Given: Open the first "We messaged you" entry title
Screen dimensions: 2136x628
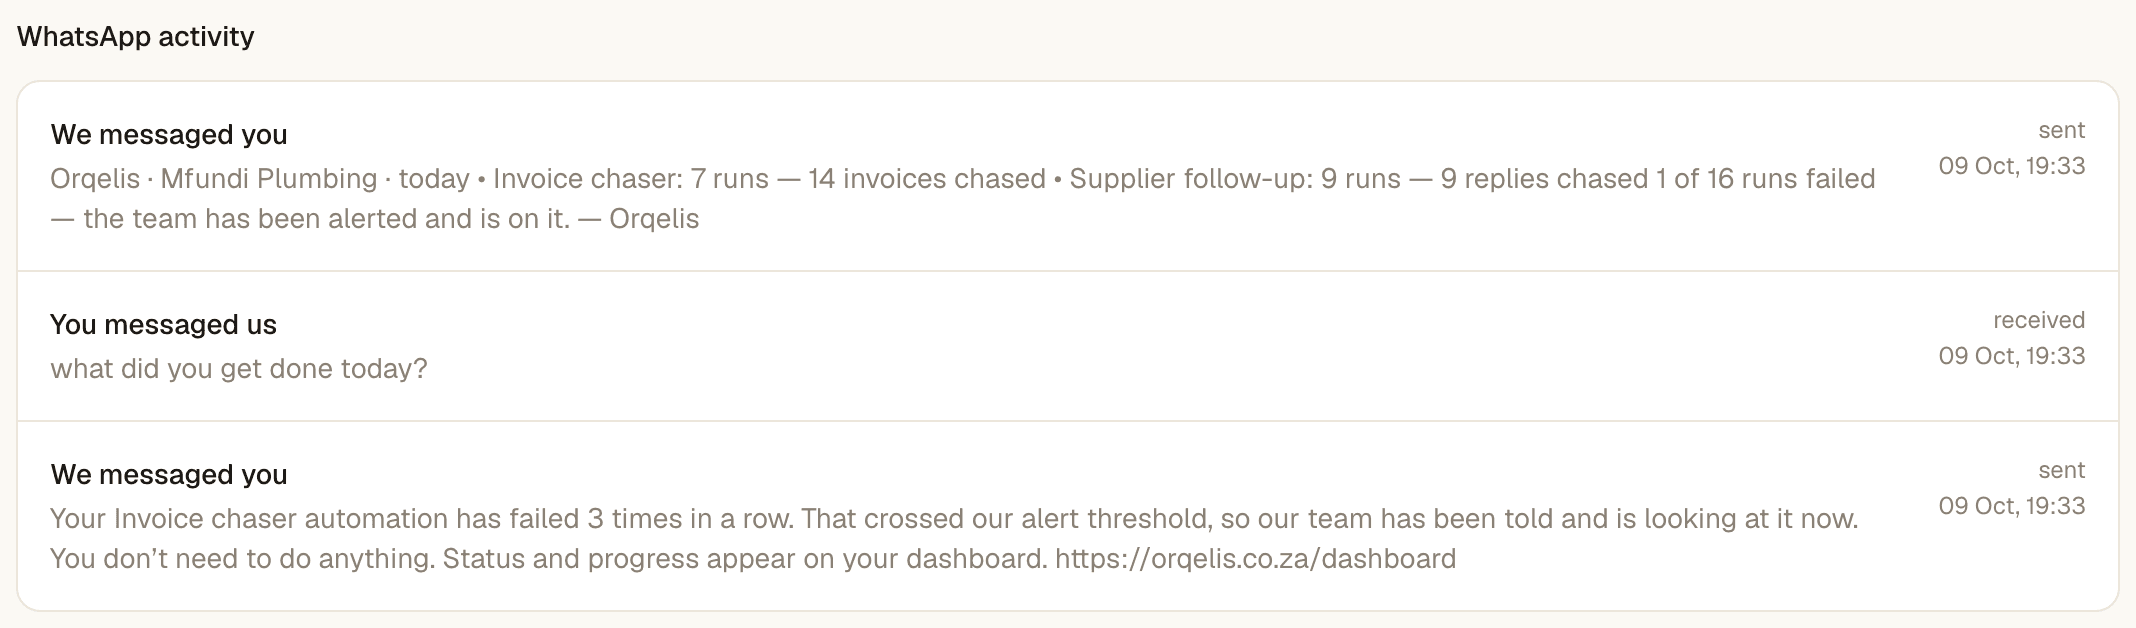Looking at the screenshot, I should 169,135.
